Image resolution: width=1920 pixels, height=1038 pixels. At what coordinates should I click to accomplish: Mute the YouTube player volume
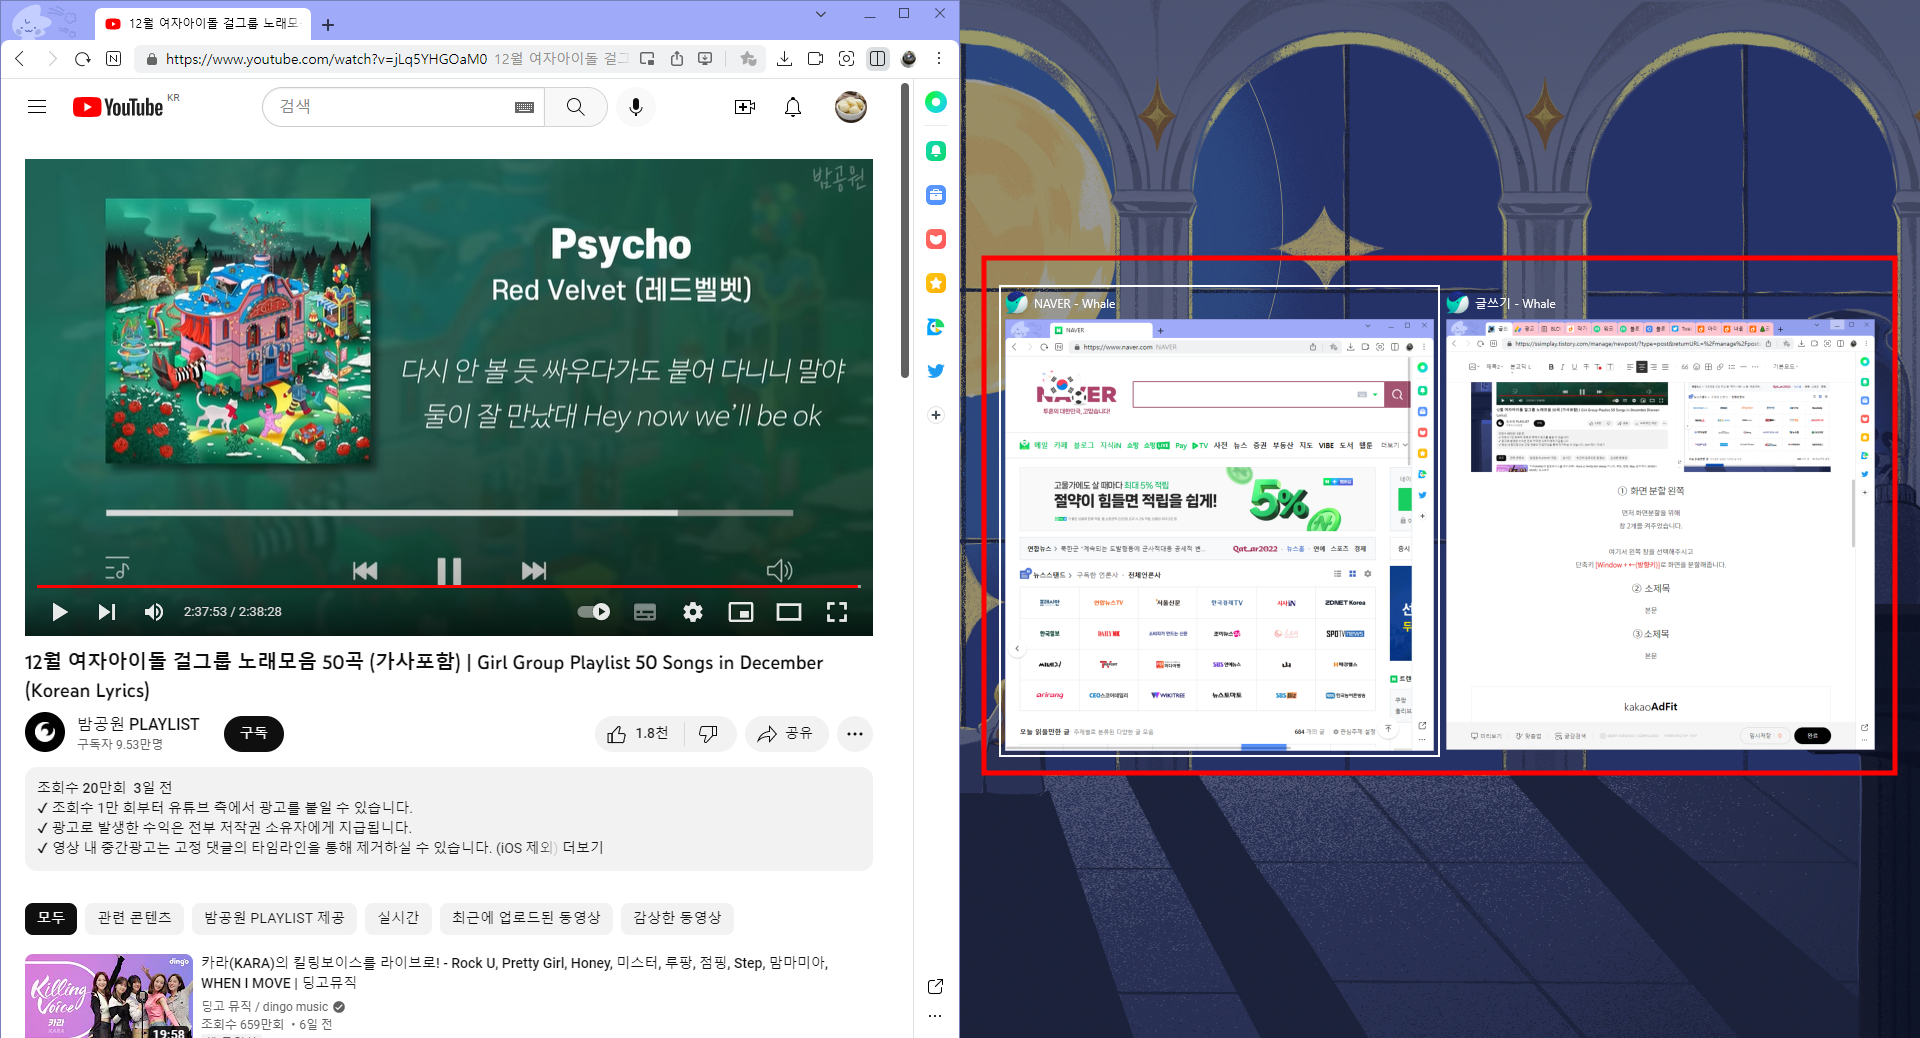[154, 612]
